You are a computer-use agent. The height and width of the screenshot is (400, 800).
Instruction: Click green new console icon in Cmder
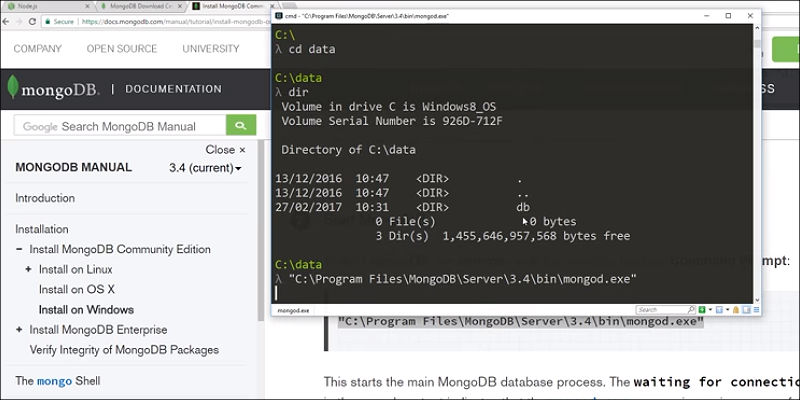(702, 310)
